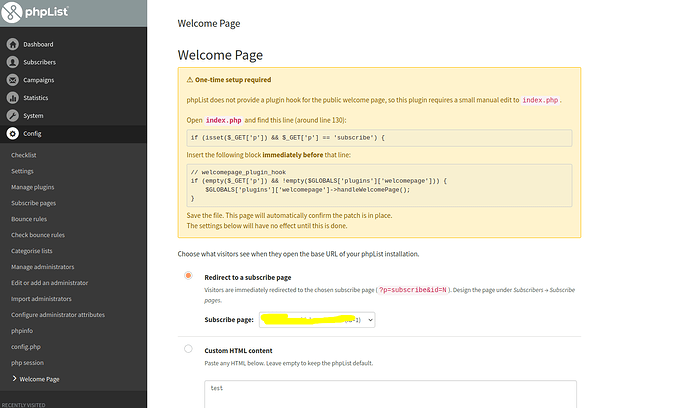Select Welcome Page in sidebar submenu

40,379
